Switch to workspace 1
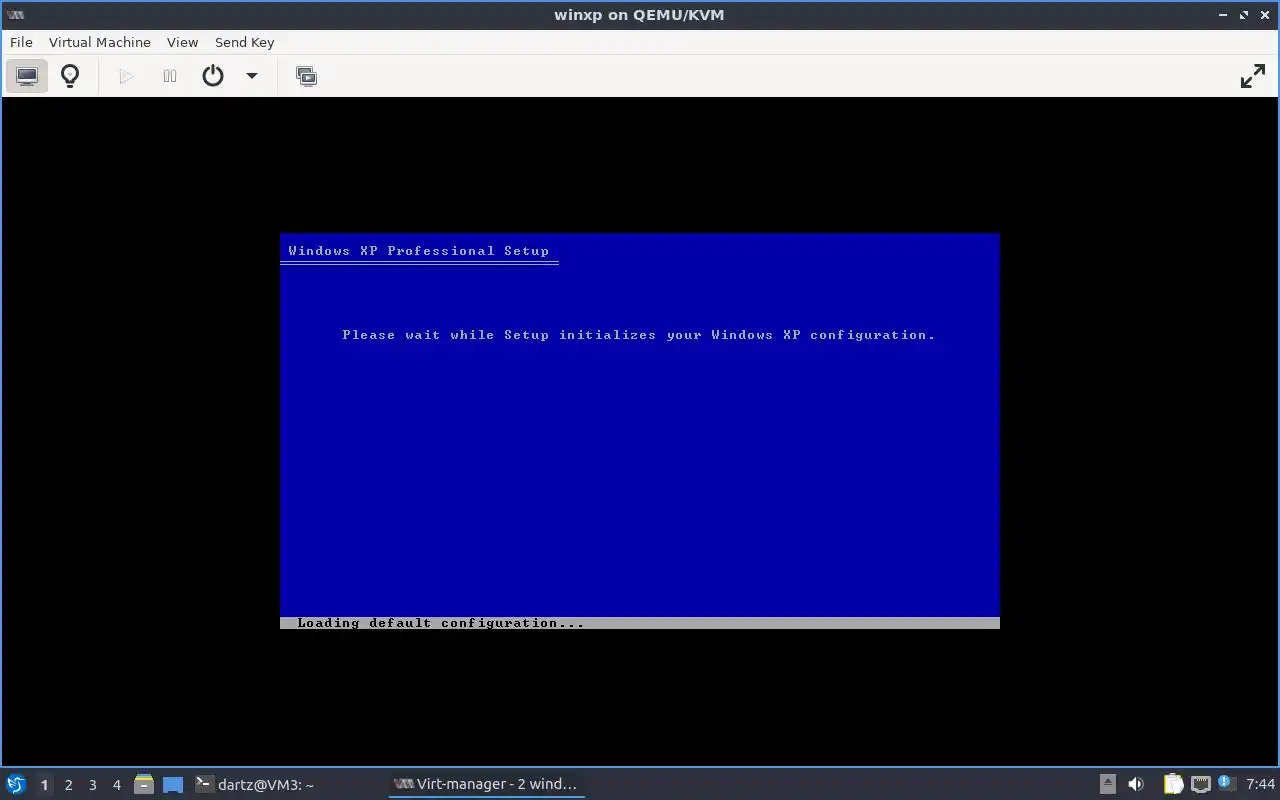Viewport: 1280px width, 800px height. [x=44, y=785]
